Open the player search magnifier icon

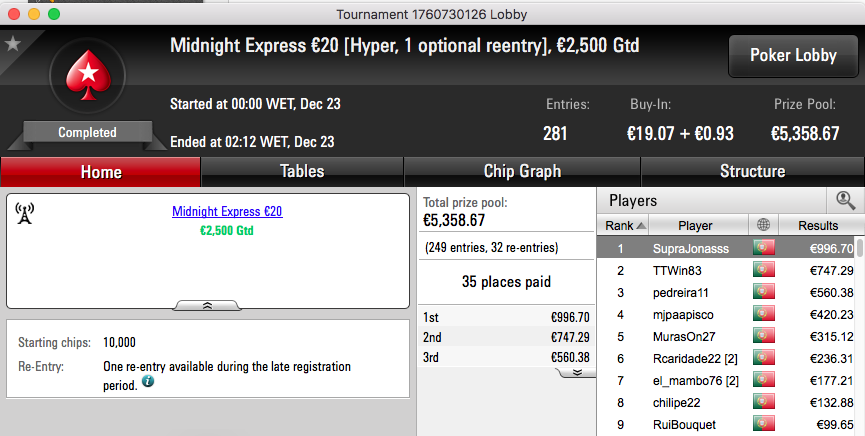pos(845,200)
